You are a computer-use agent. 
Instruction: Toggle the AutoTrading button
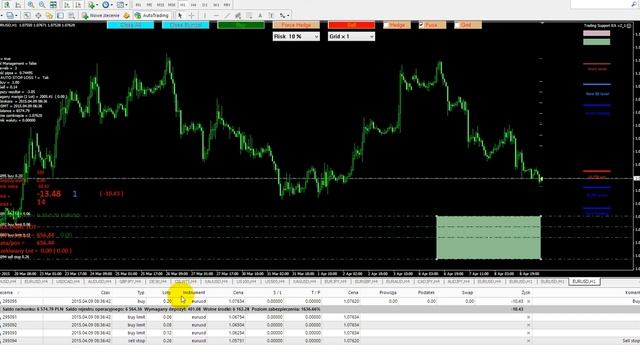click(151, 16)
